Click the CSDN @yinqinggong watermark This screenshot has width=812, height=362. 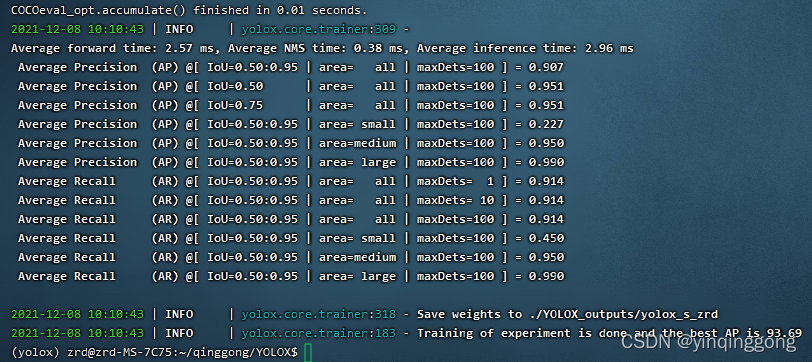709,342
